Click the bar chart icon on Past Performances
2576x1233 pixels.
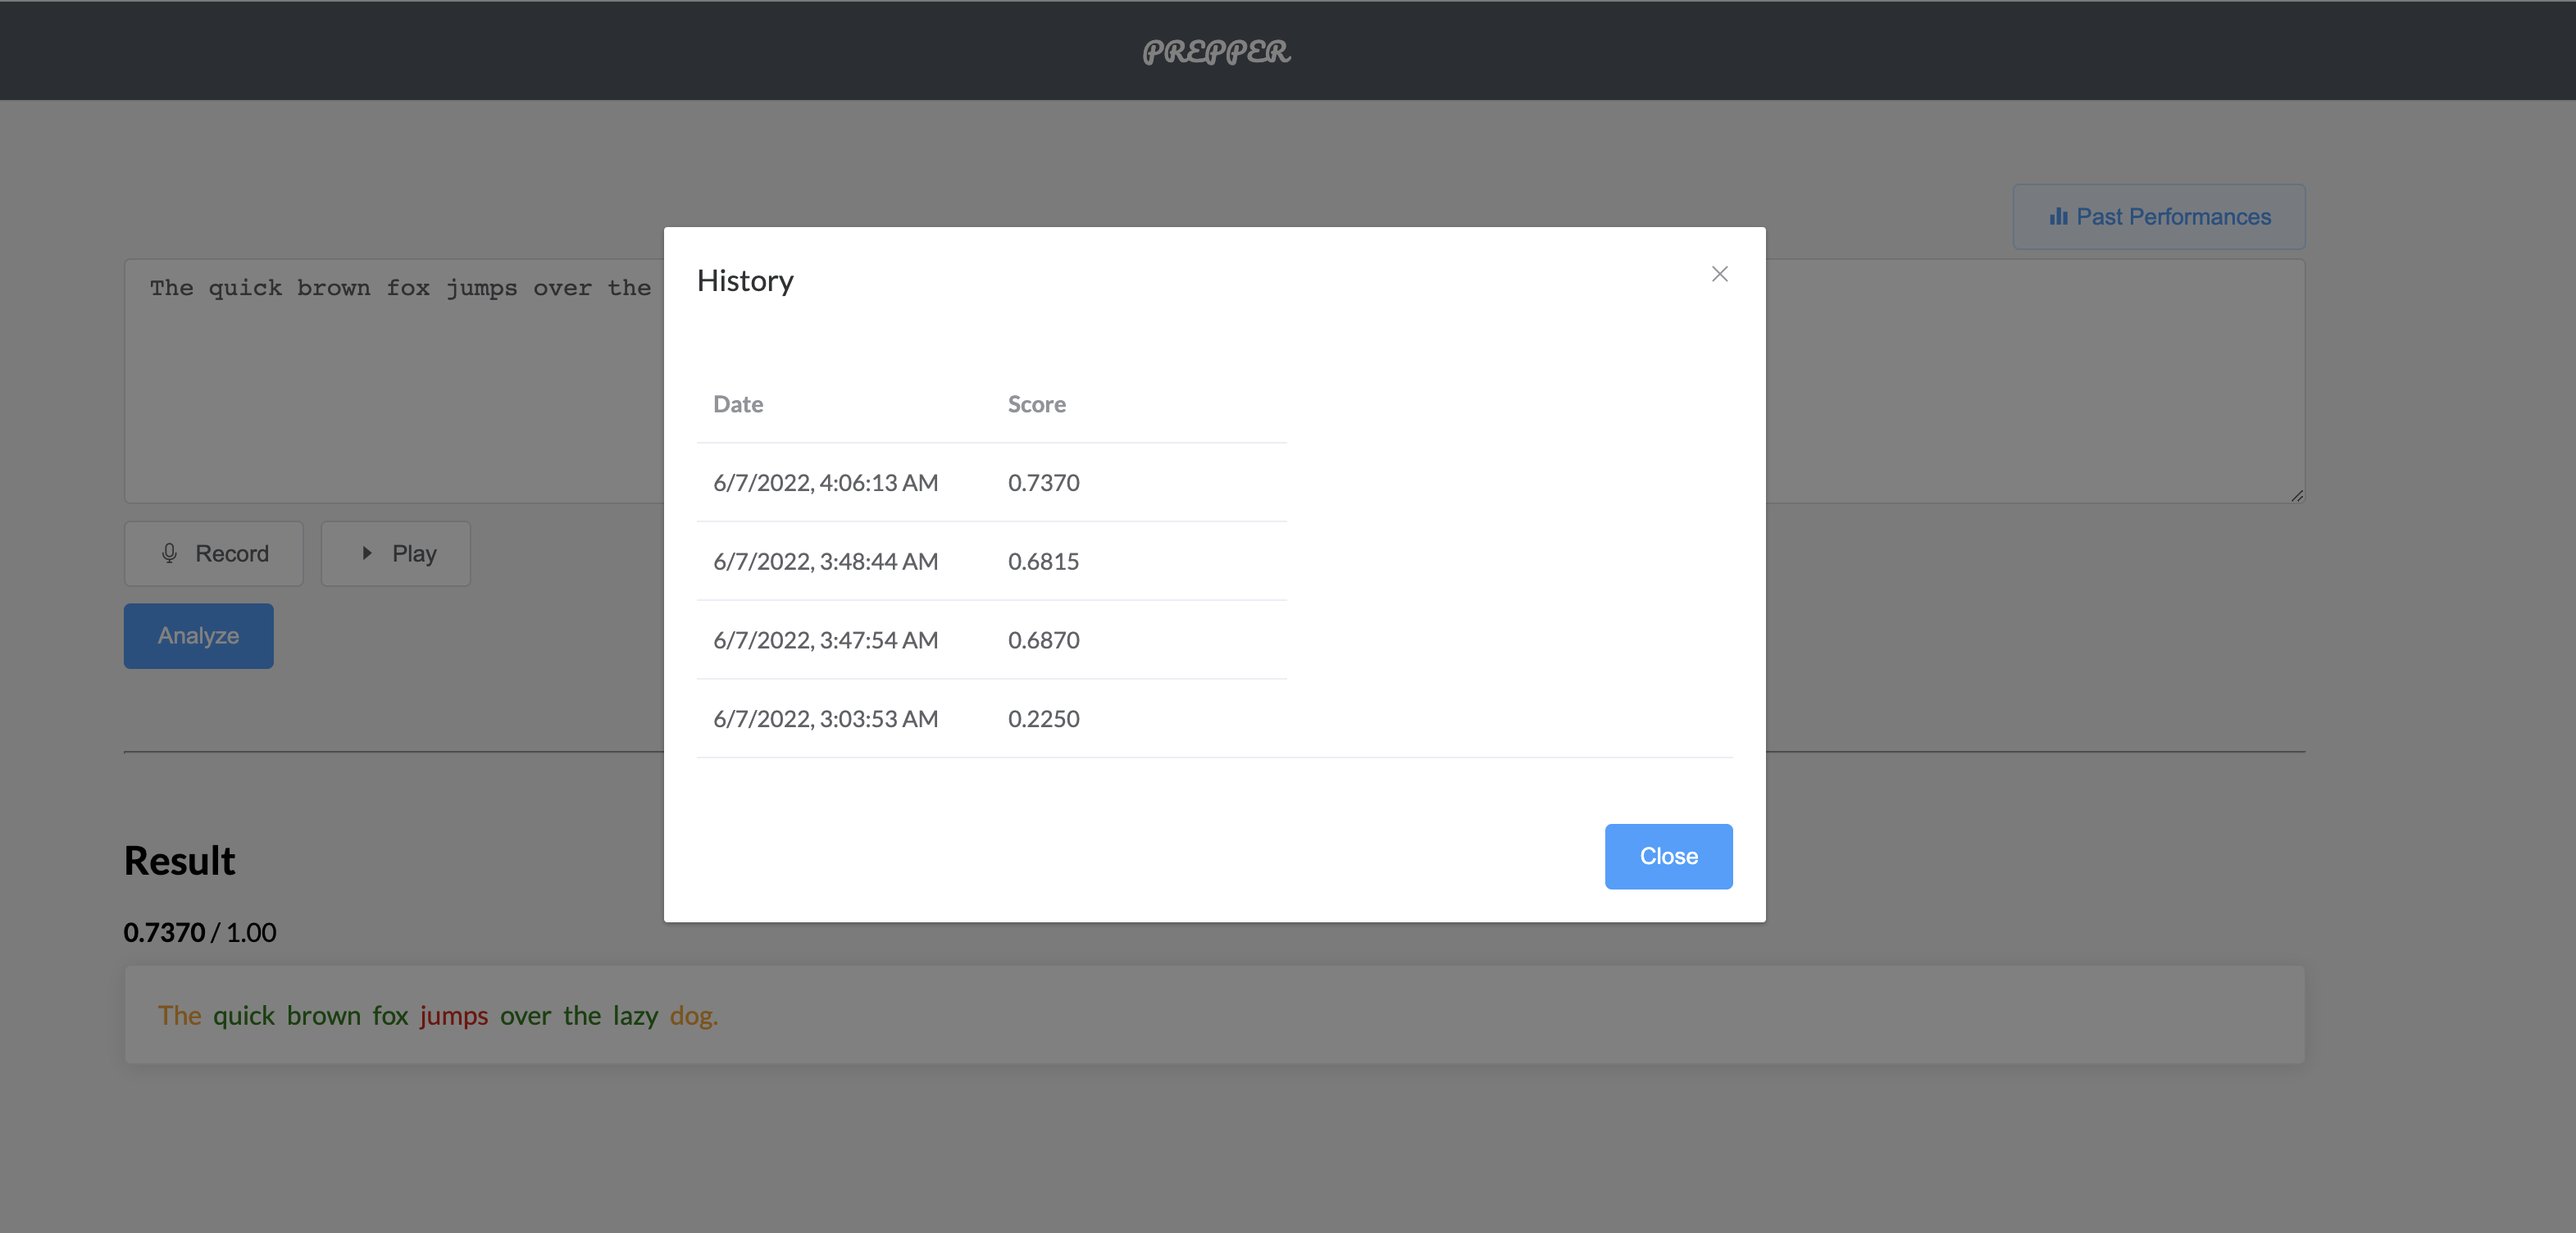pos(2057,217)
